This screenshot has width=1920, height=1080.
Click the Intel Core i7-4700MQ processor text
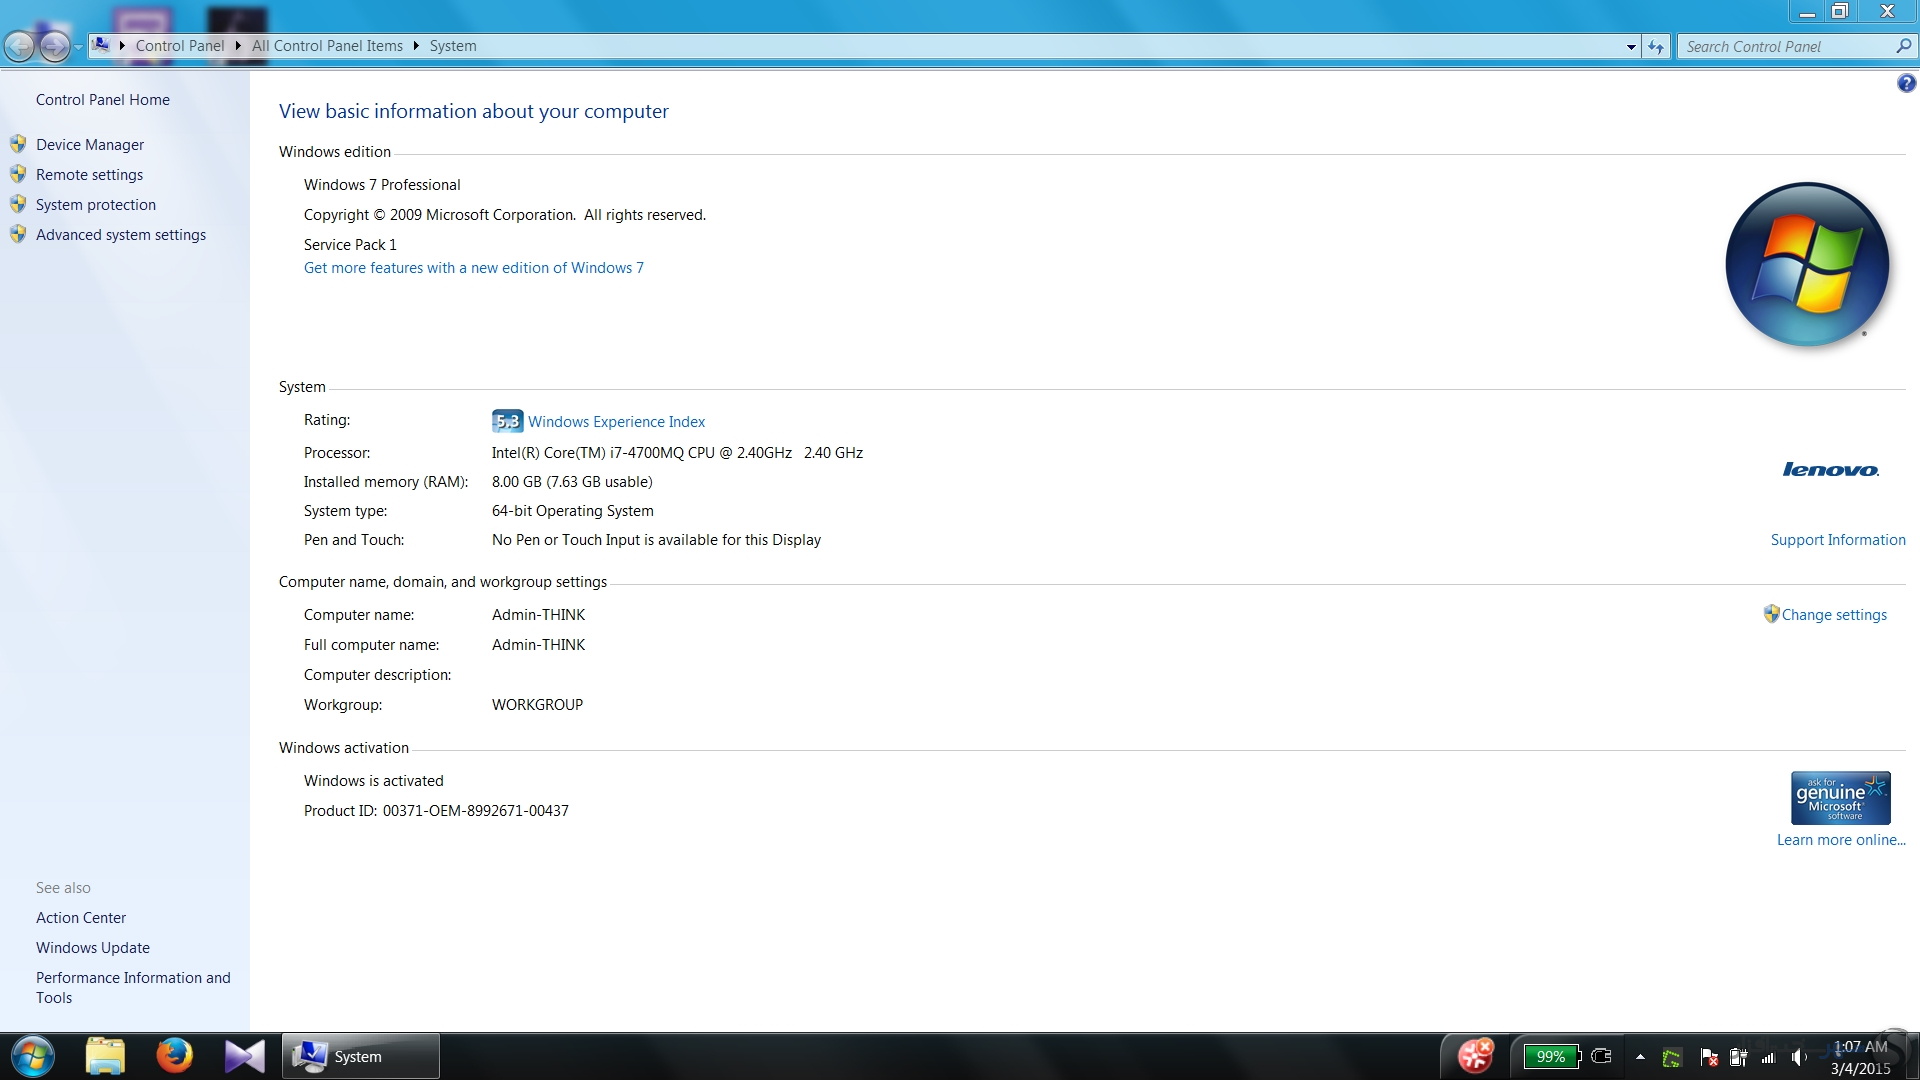click(x=677, y=453)
